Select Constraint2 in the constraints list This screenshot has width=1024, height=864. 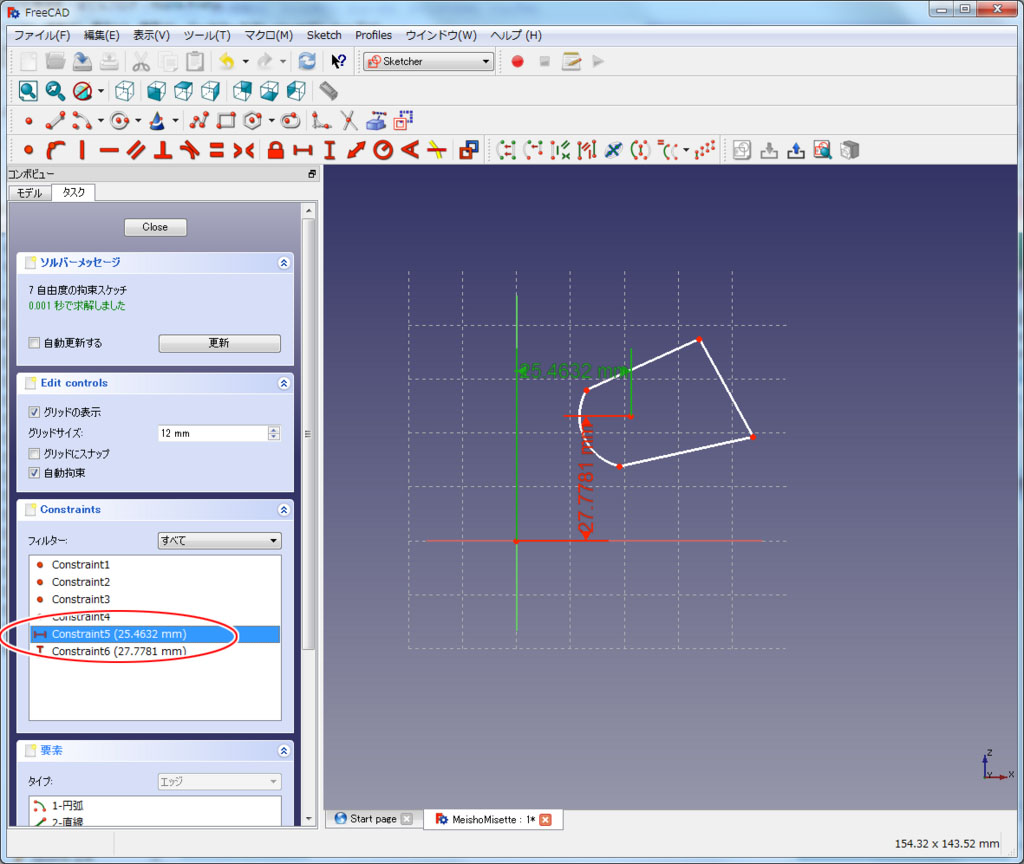155,582
